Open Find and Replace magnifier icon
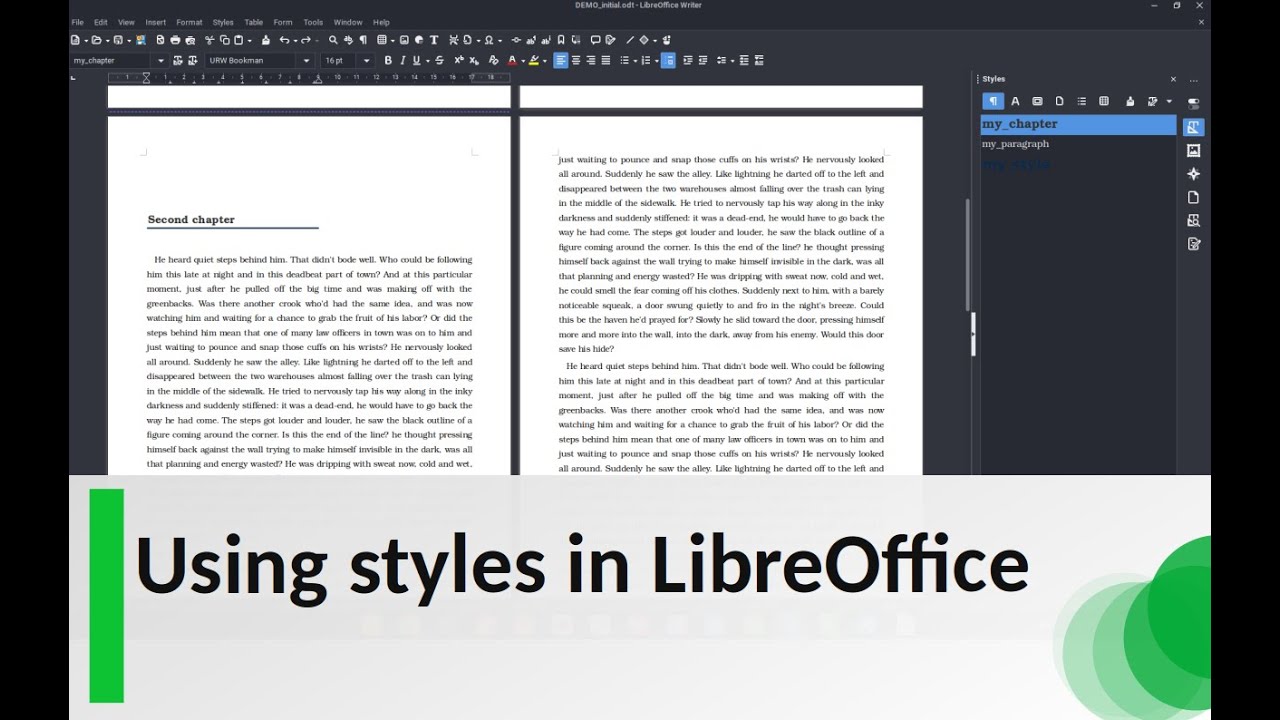Image resolution: width=1280 pixels, height=720 pixels. click(x=333, y=40)
